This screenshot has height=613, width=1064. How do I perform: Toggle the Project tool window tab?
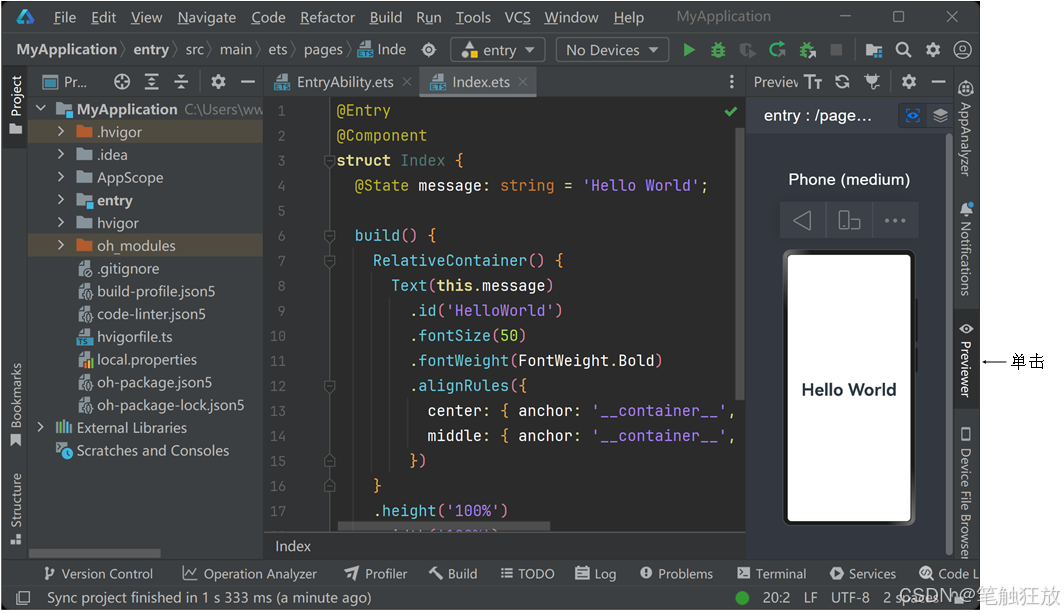(16, 106)
